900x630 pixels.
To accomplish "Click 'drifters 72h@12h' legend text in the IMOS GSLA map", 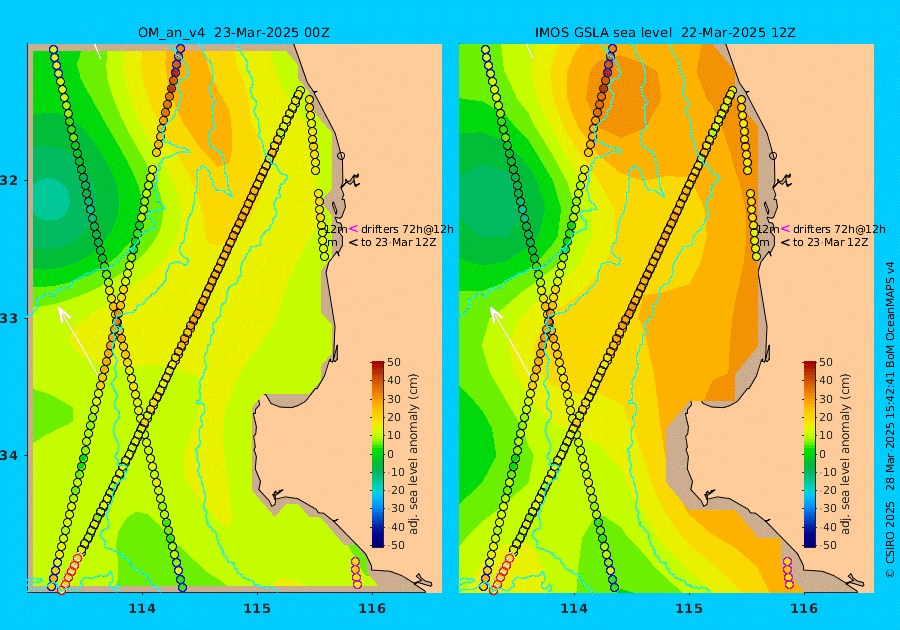I will 839,229.
